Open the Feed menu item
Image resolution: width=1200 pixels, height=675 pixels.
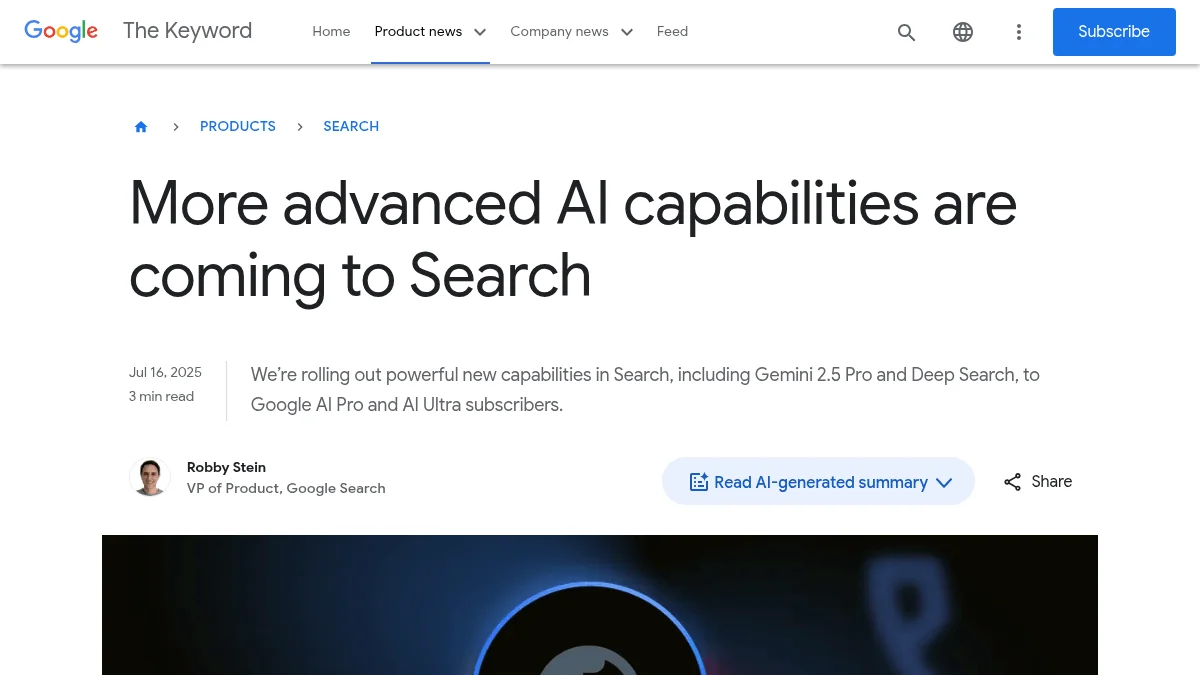(x=672, y=31)
